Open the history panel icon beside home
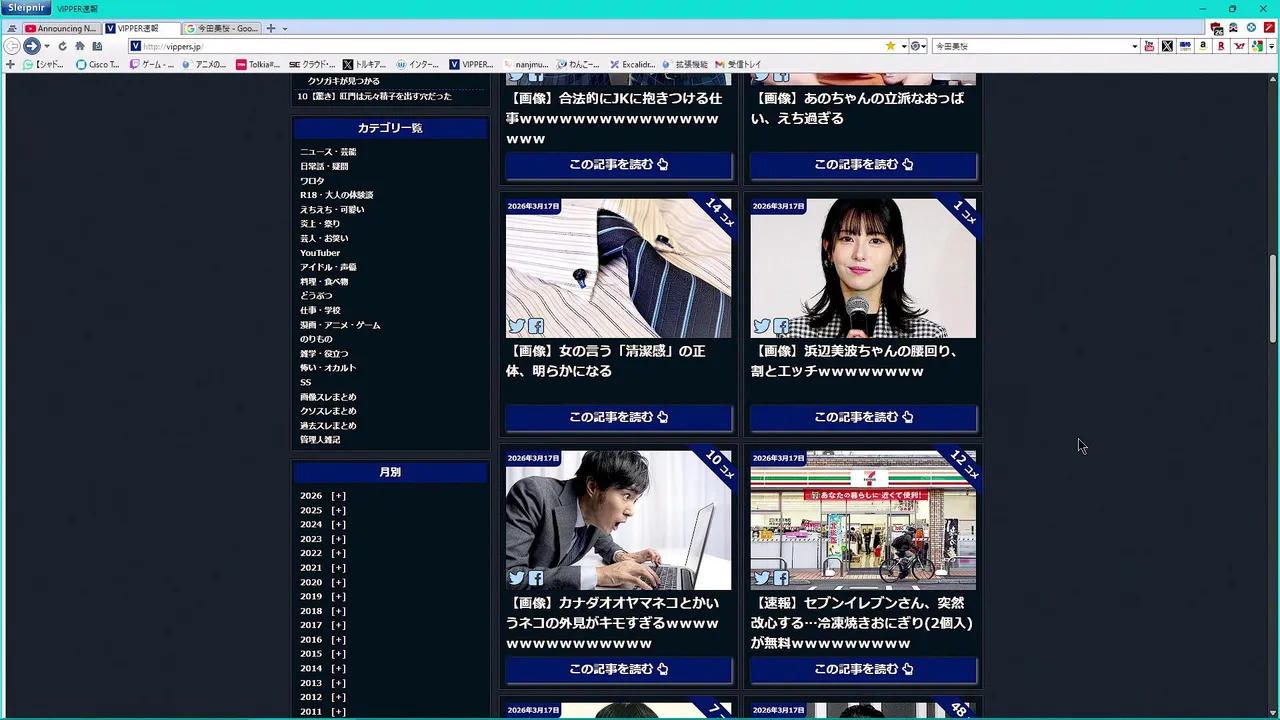 pyautogui.click(x=97, y=46)
